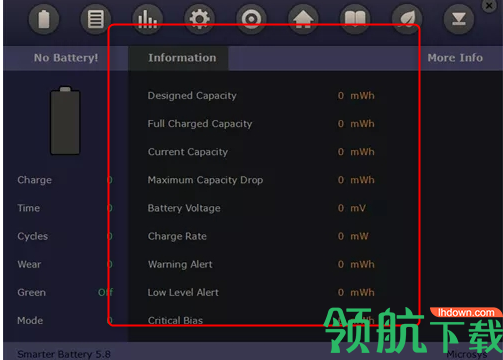503x360 pixels.
Task: Open the book help icon
Action: click(x=355, y=19)
